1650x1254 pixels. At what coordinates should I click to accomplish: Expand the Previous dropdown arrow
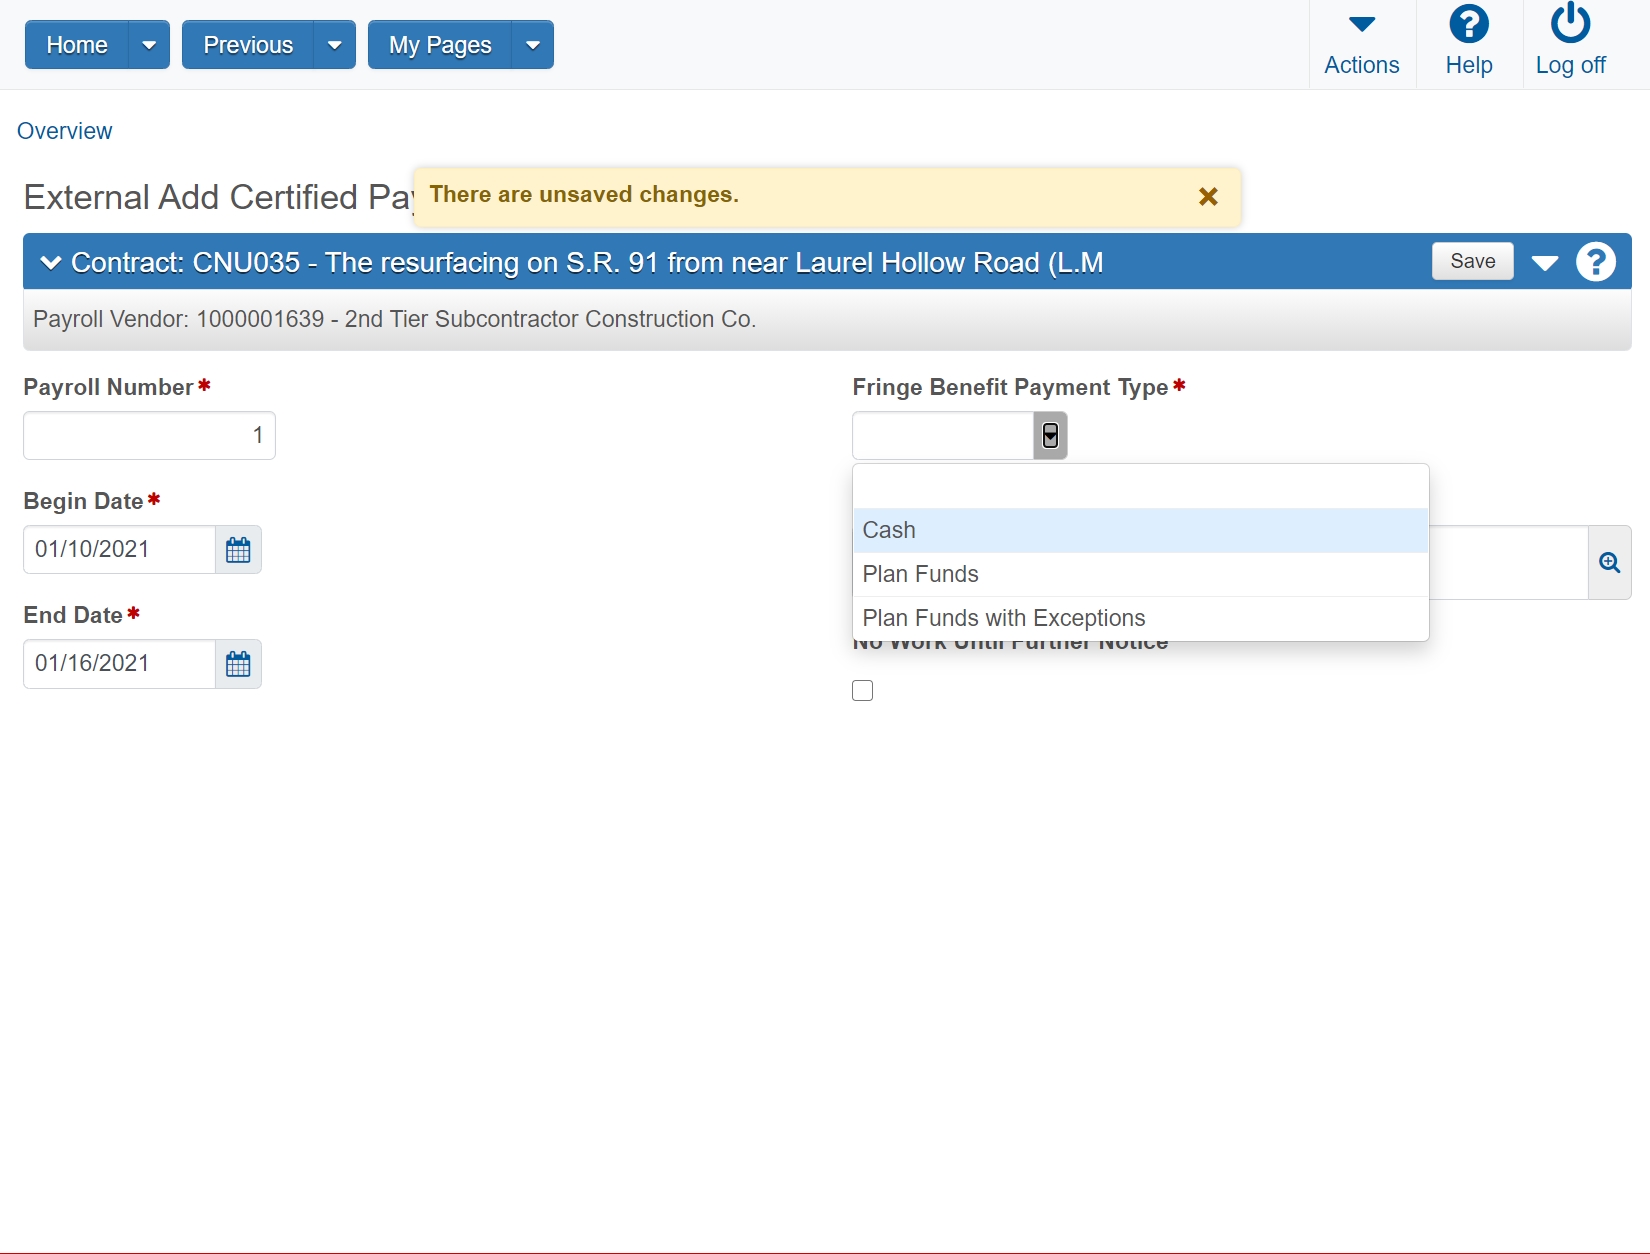tap(335, 45)
